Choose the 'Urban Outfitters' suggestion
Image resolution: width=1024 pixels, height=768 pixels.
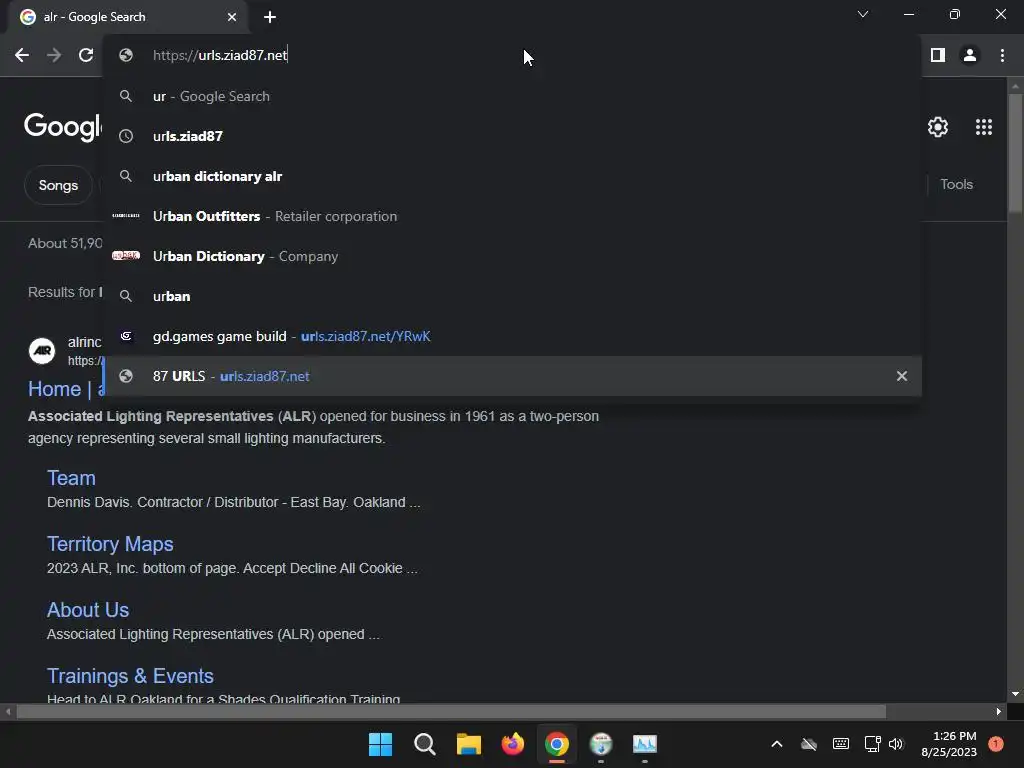[x=513, y=216]
